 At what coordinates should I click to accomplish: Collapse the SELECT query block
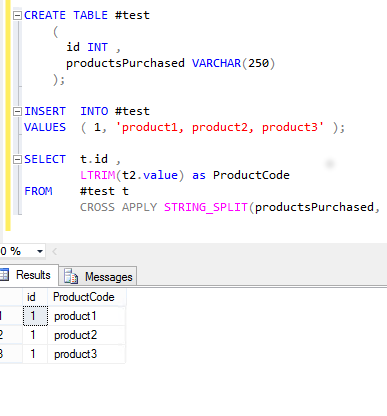click(17, 160)
